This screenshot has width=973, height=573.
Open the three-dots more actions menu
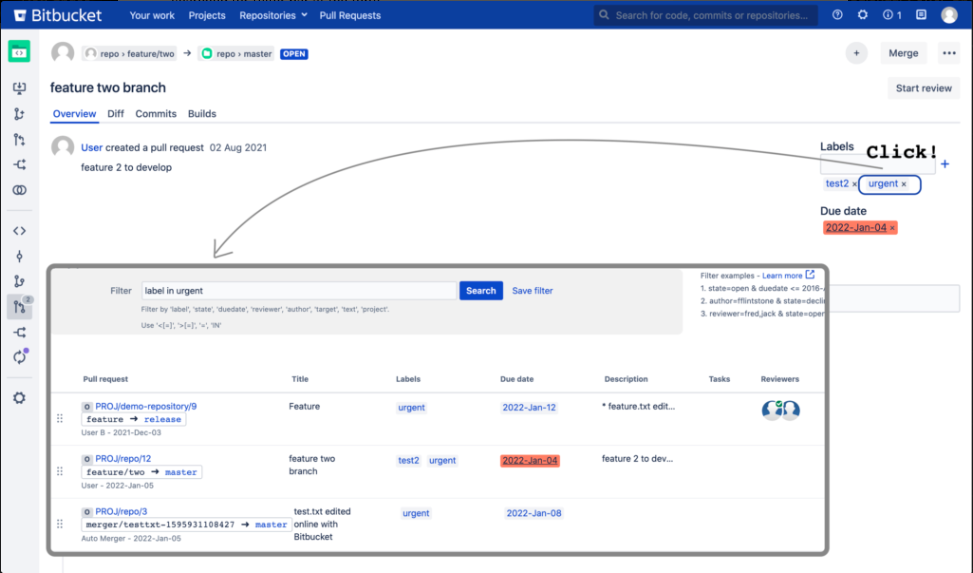tap(949, 53)
